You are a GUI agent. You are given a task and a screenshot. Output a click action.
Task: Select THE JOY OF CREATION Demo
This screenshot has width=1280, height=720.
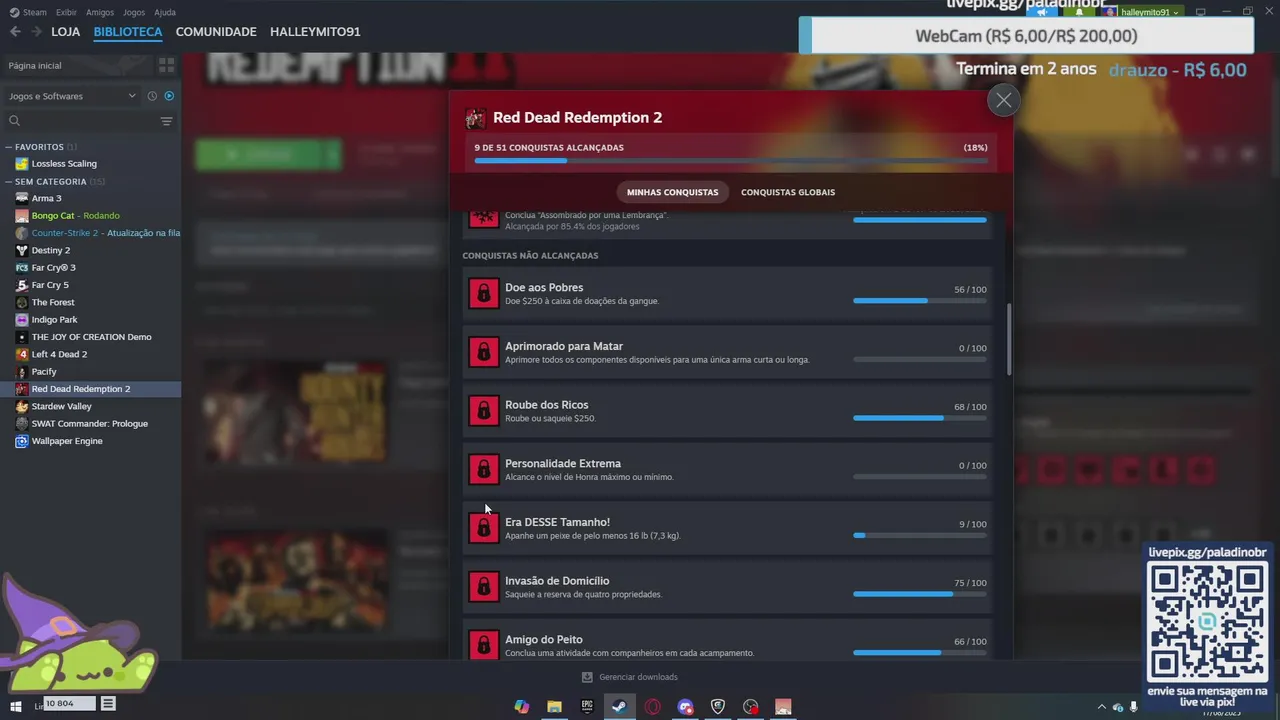91,337
